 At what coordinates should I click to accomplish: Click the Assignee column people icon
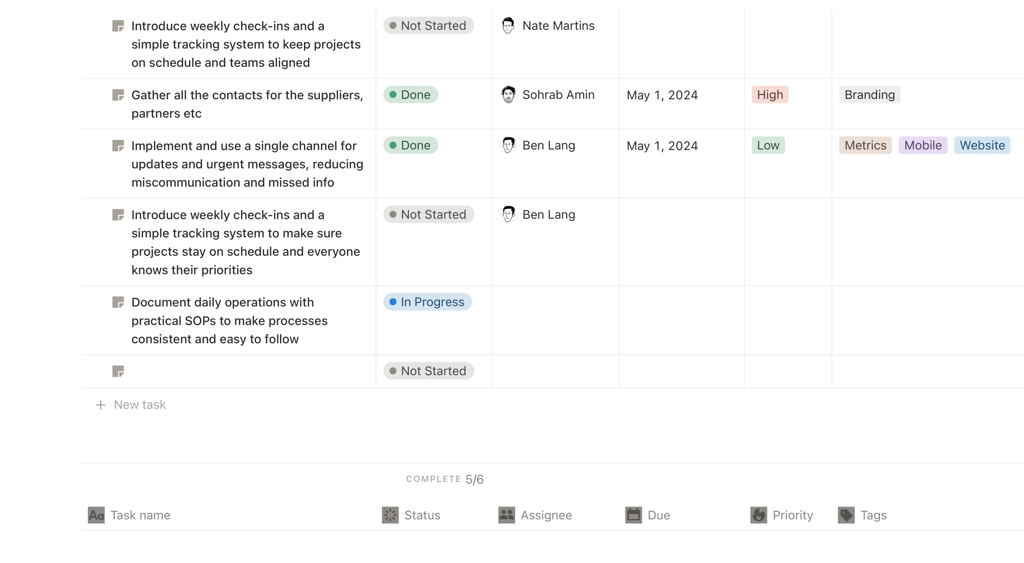tap(507, 515)
